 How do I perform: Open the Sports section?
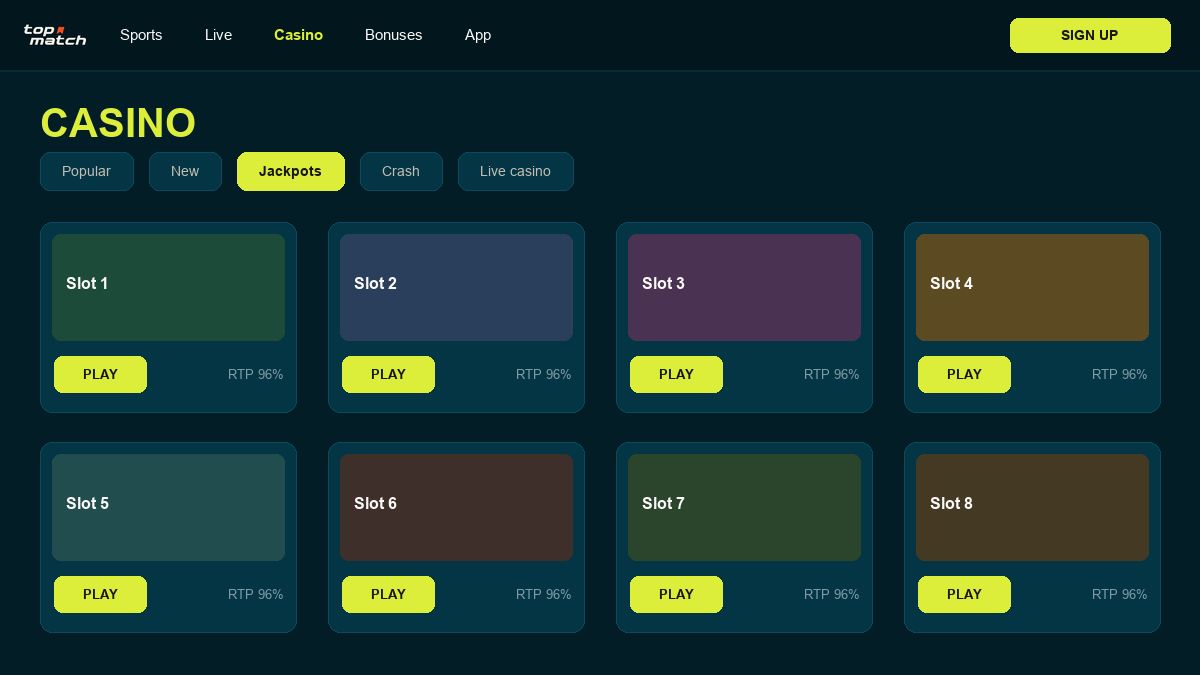click(x=141, y=35)
